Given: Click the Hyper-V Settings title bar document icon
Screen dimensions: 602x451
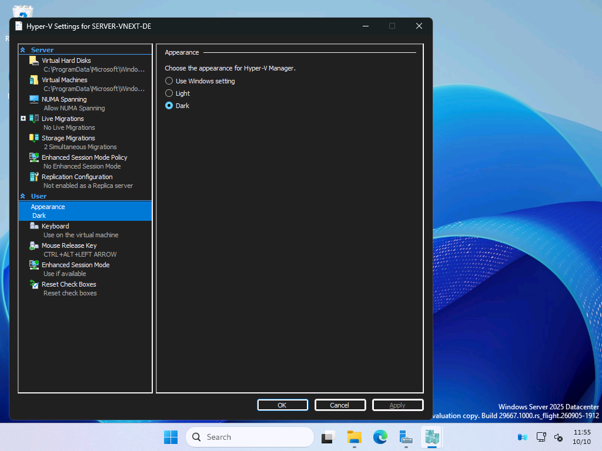Looking at the screenshot, I should click(18, 26).
